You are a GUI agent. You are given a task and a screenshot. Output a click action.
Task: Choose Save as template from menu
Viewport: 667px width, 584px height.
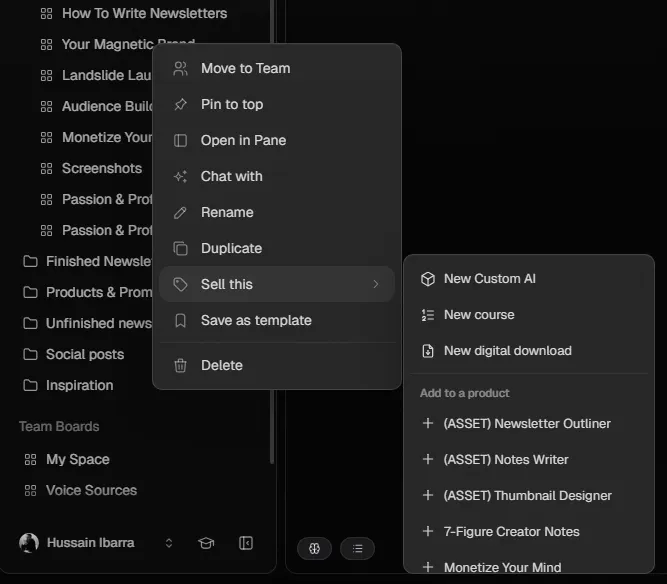[276, 320]
